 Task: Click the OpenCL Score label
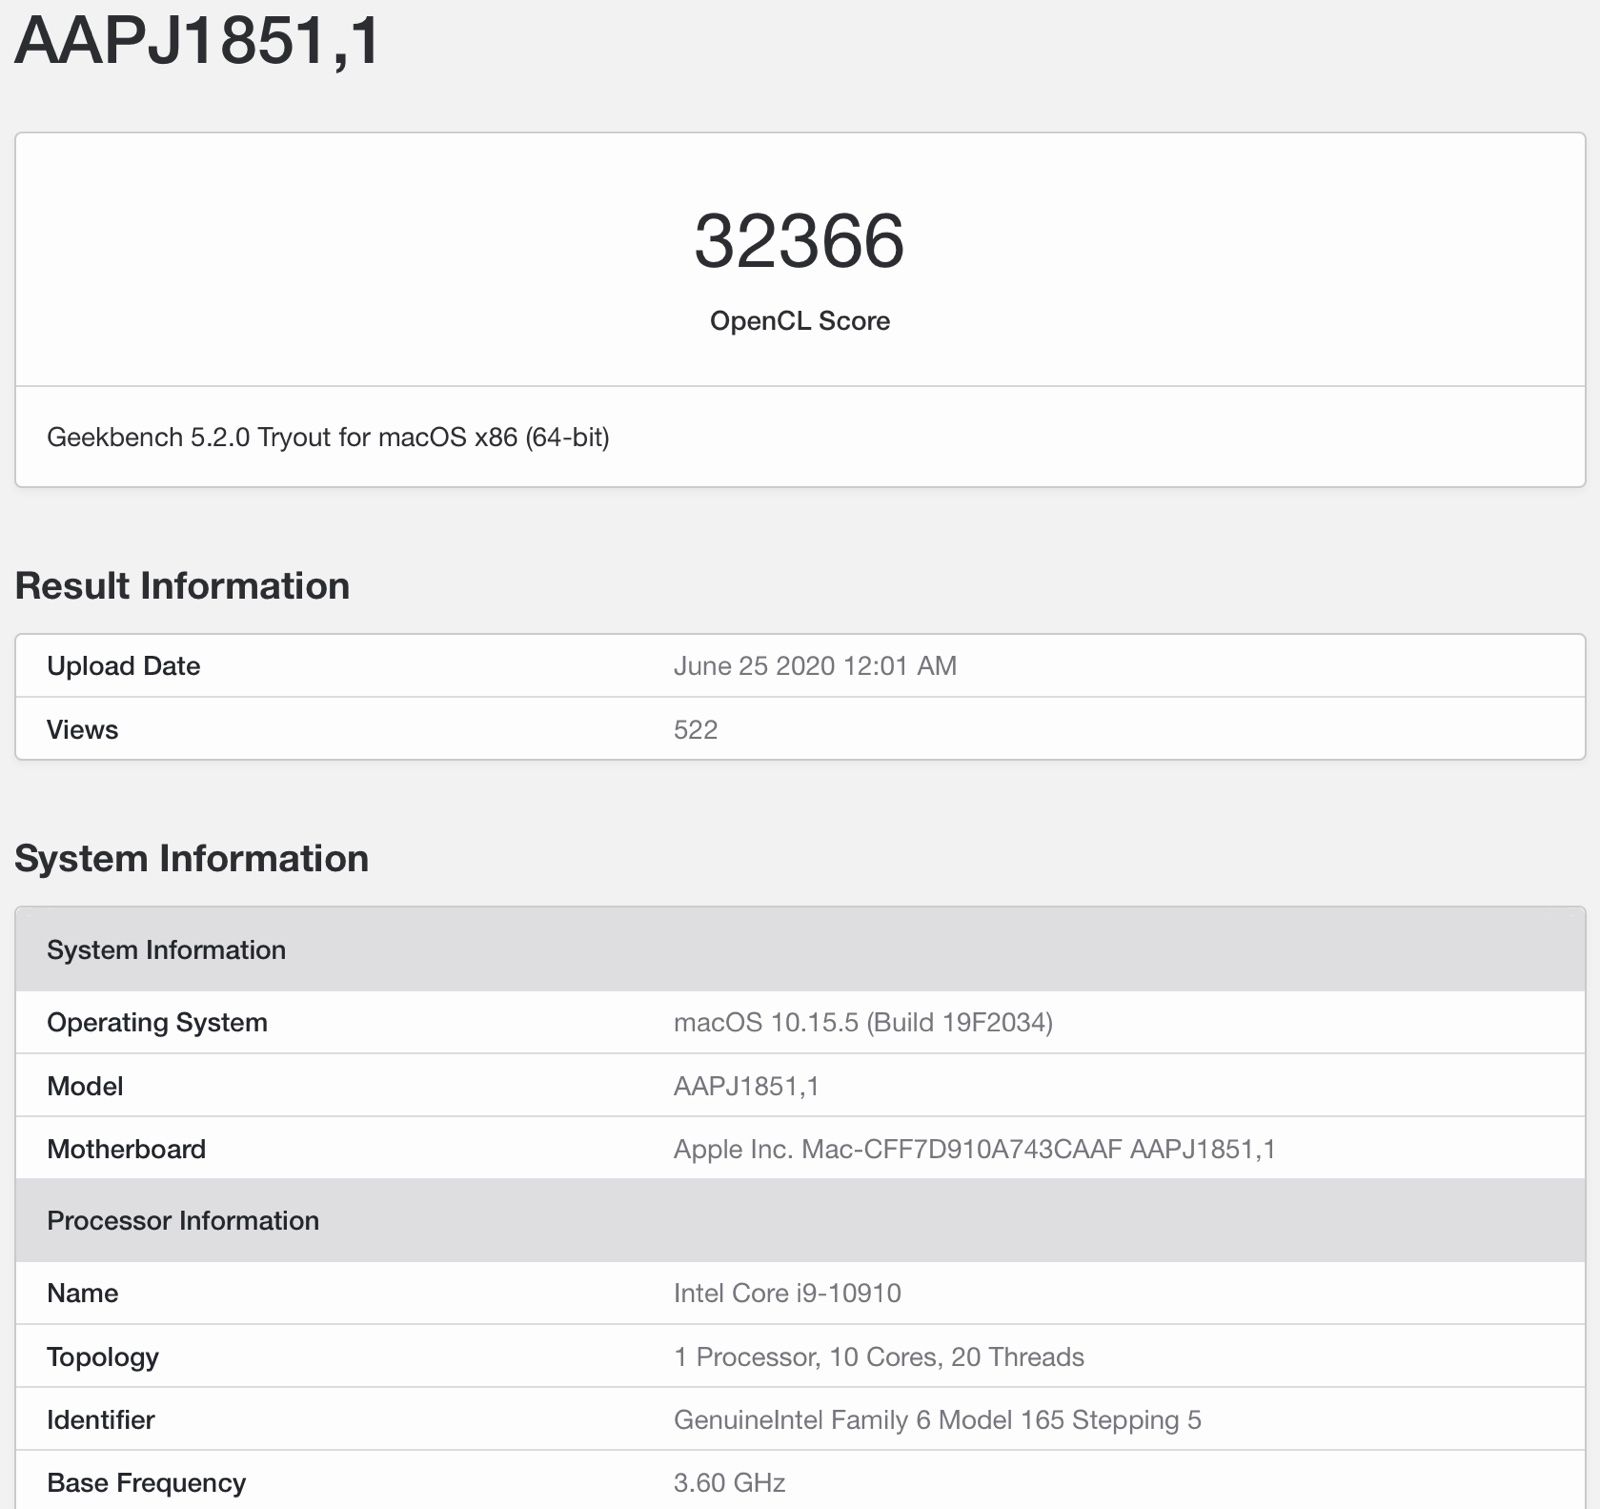[x=799, y=321]
